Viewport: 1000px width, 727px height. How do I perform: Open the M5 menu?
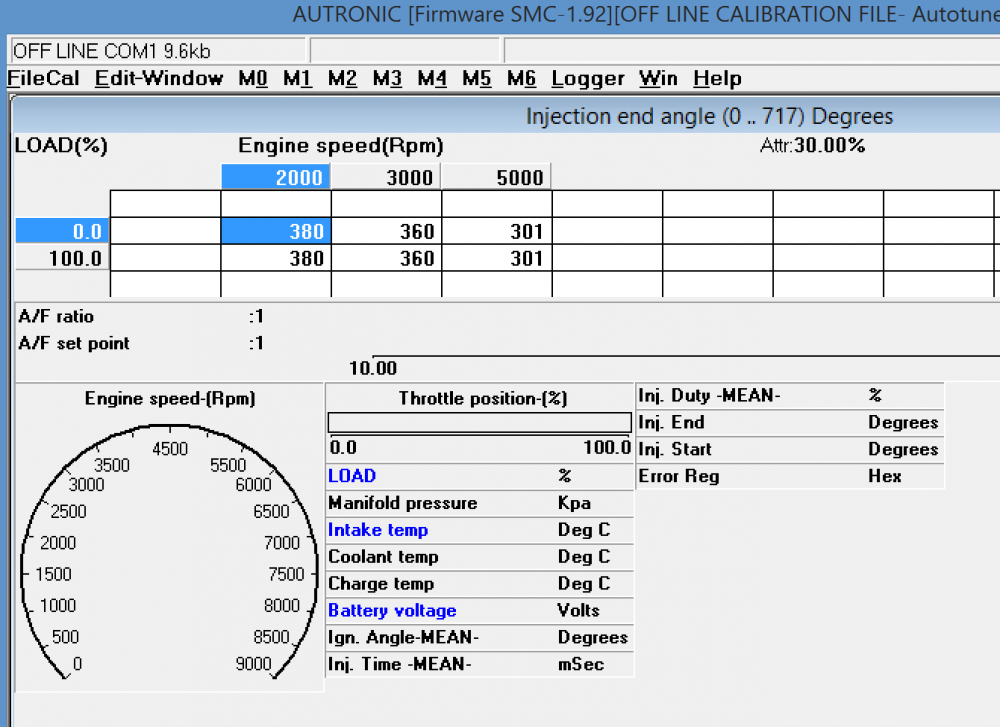point(476,78)
